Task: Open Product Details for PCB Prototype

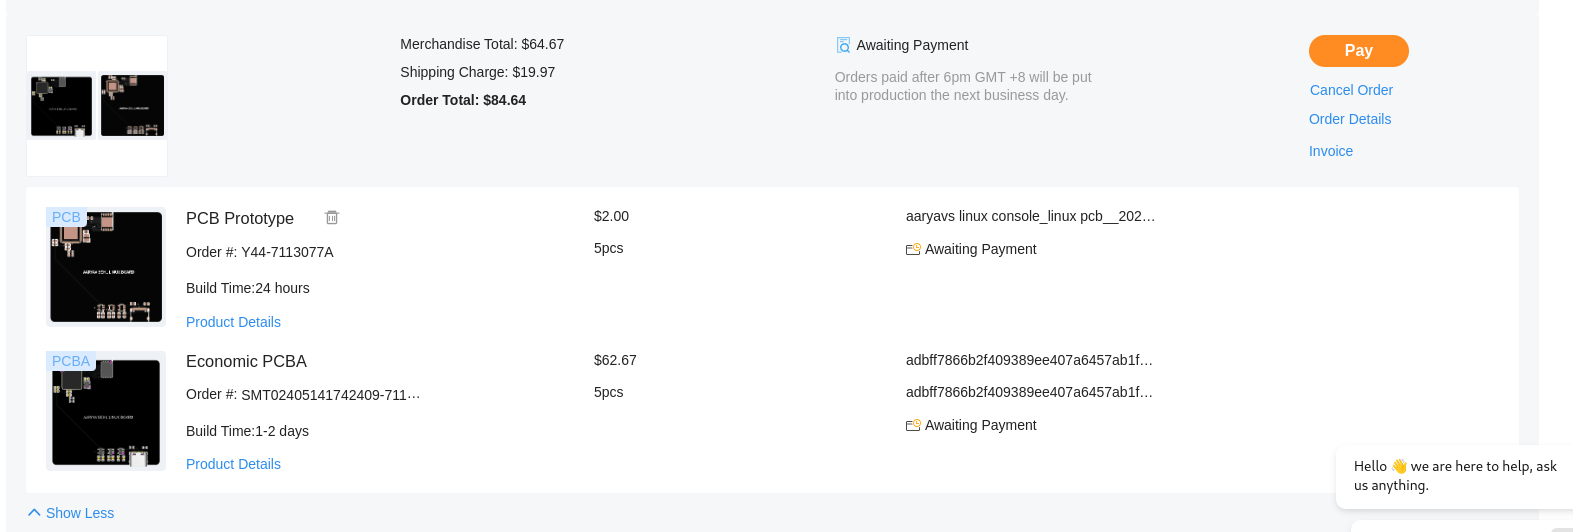Action: coord(233,322)
